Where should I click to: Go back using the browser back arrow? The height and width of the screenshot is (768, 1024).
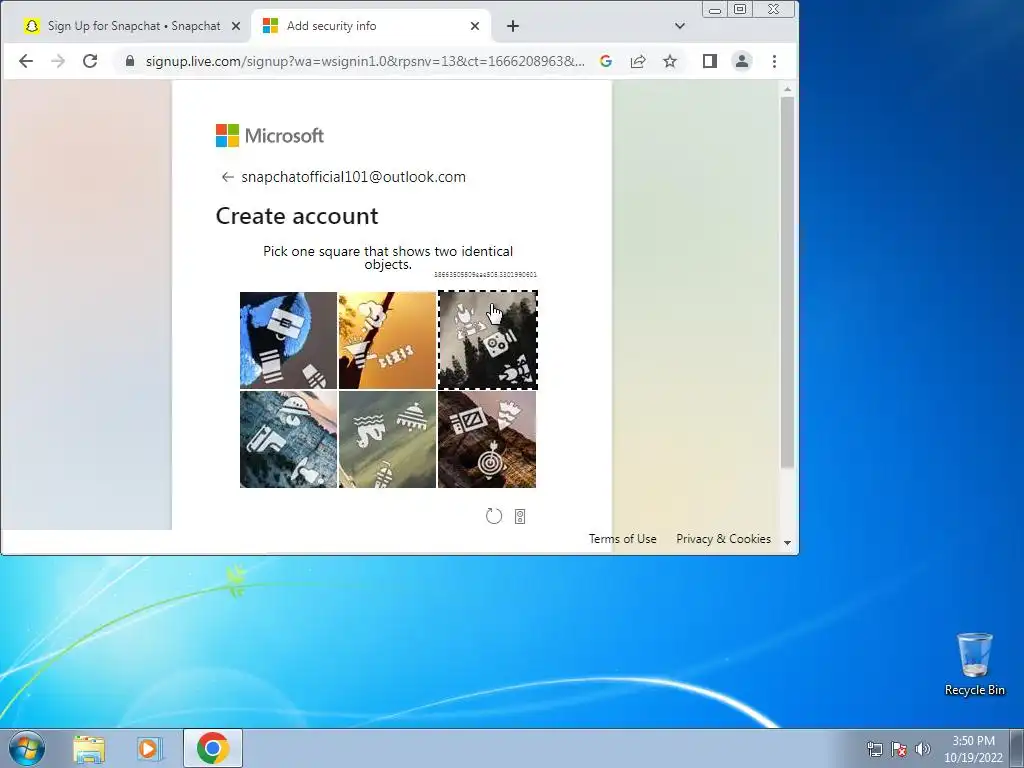pyautogui.click(x=25, y=61)
